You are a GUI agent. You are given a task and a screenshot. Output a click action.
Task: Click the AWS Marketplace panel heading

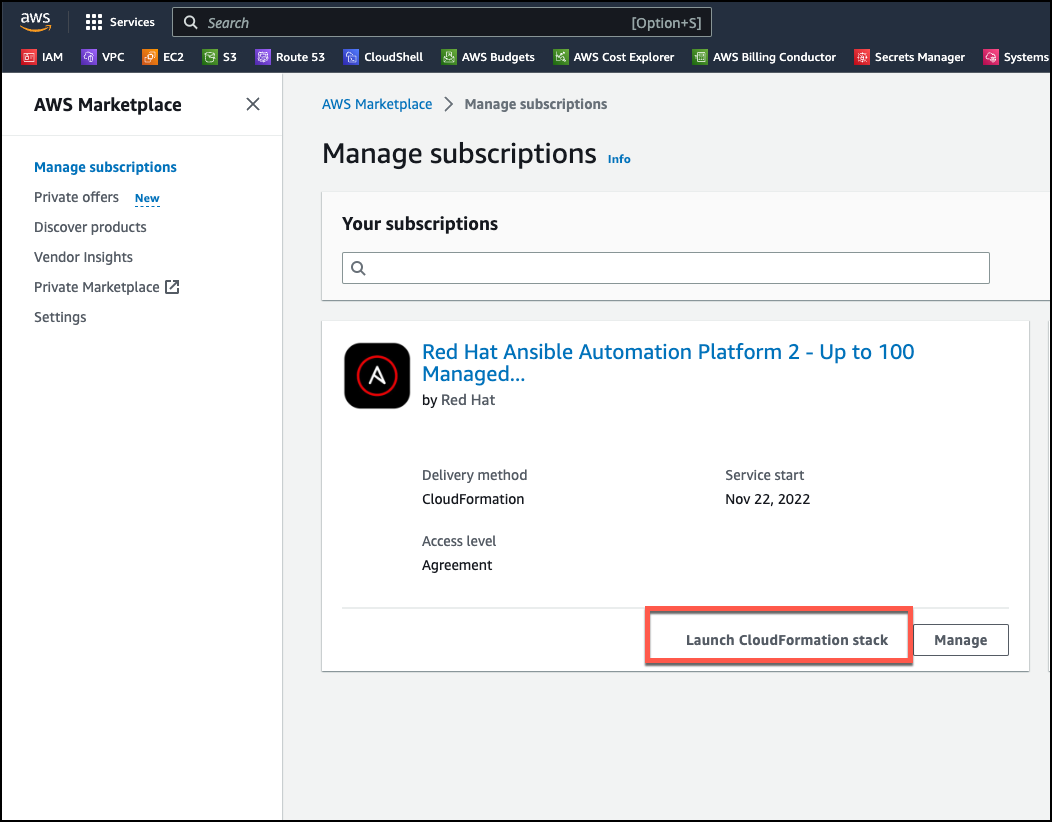(107, 105)
